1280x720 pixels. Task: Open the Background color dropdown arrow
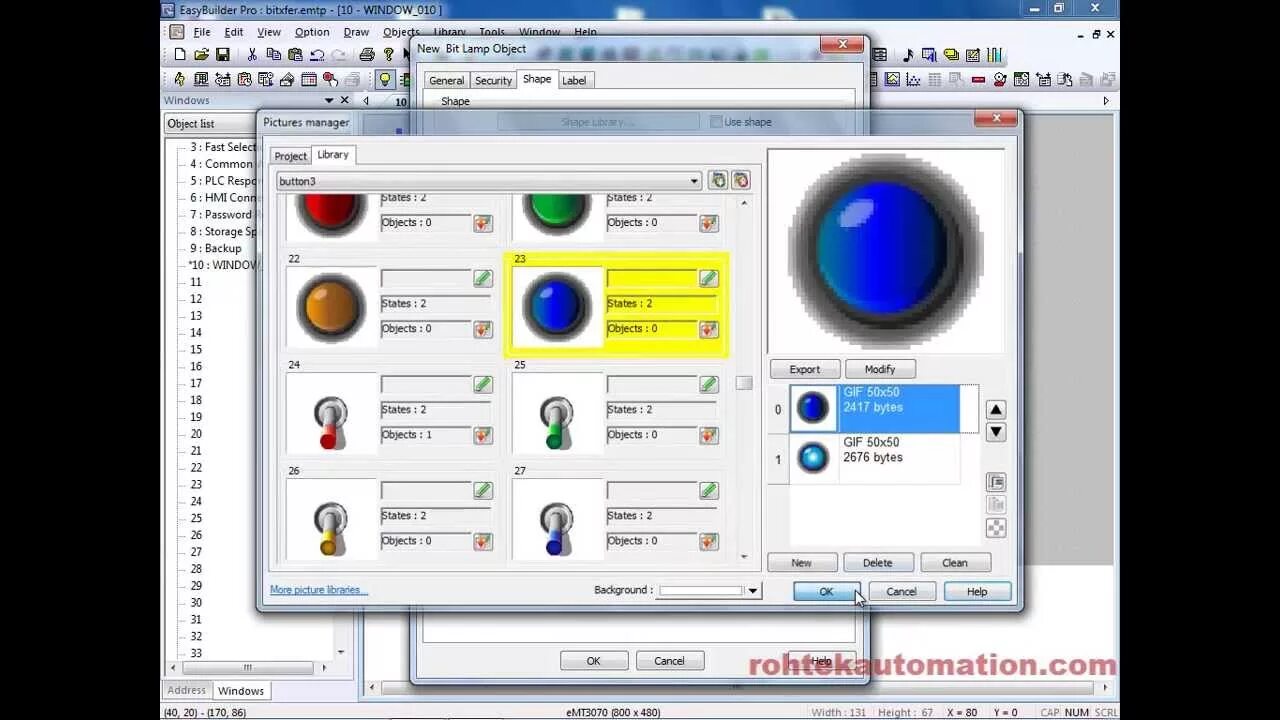pyautogui.click(x=753, y=591)
